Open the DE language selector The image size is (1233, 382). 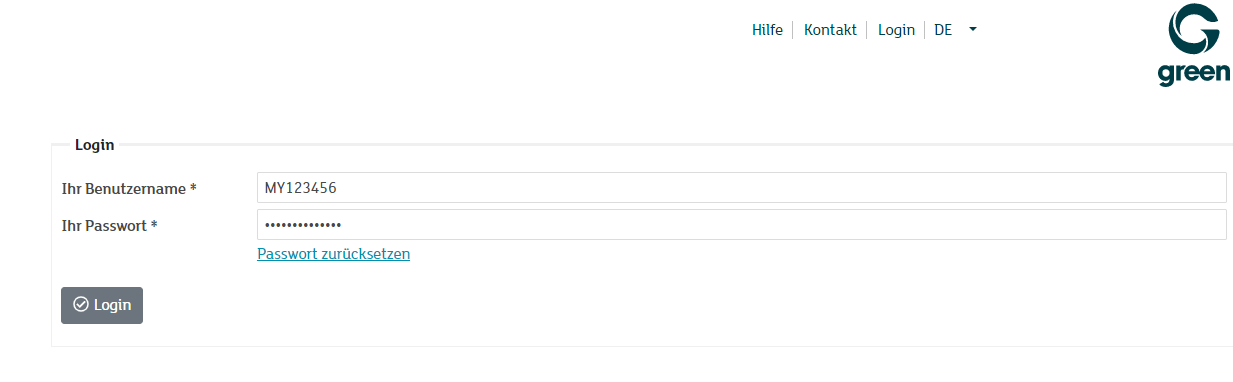(943, 30)
